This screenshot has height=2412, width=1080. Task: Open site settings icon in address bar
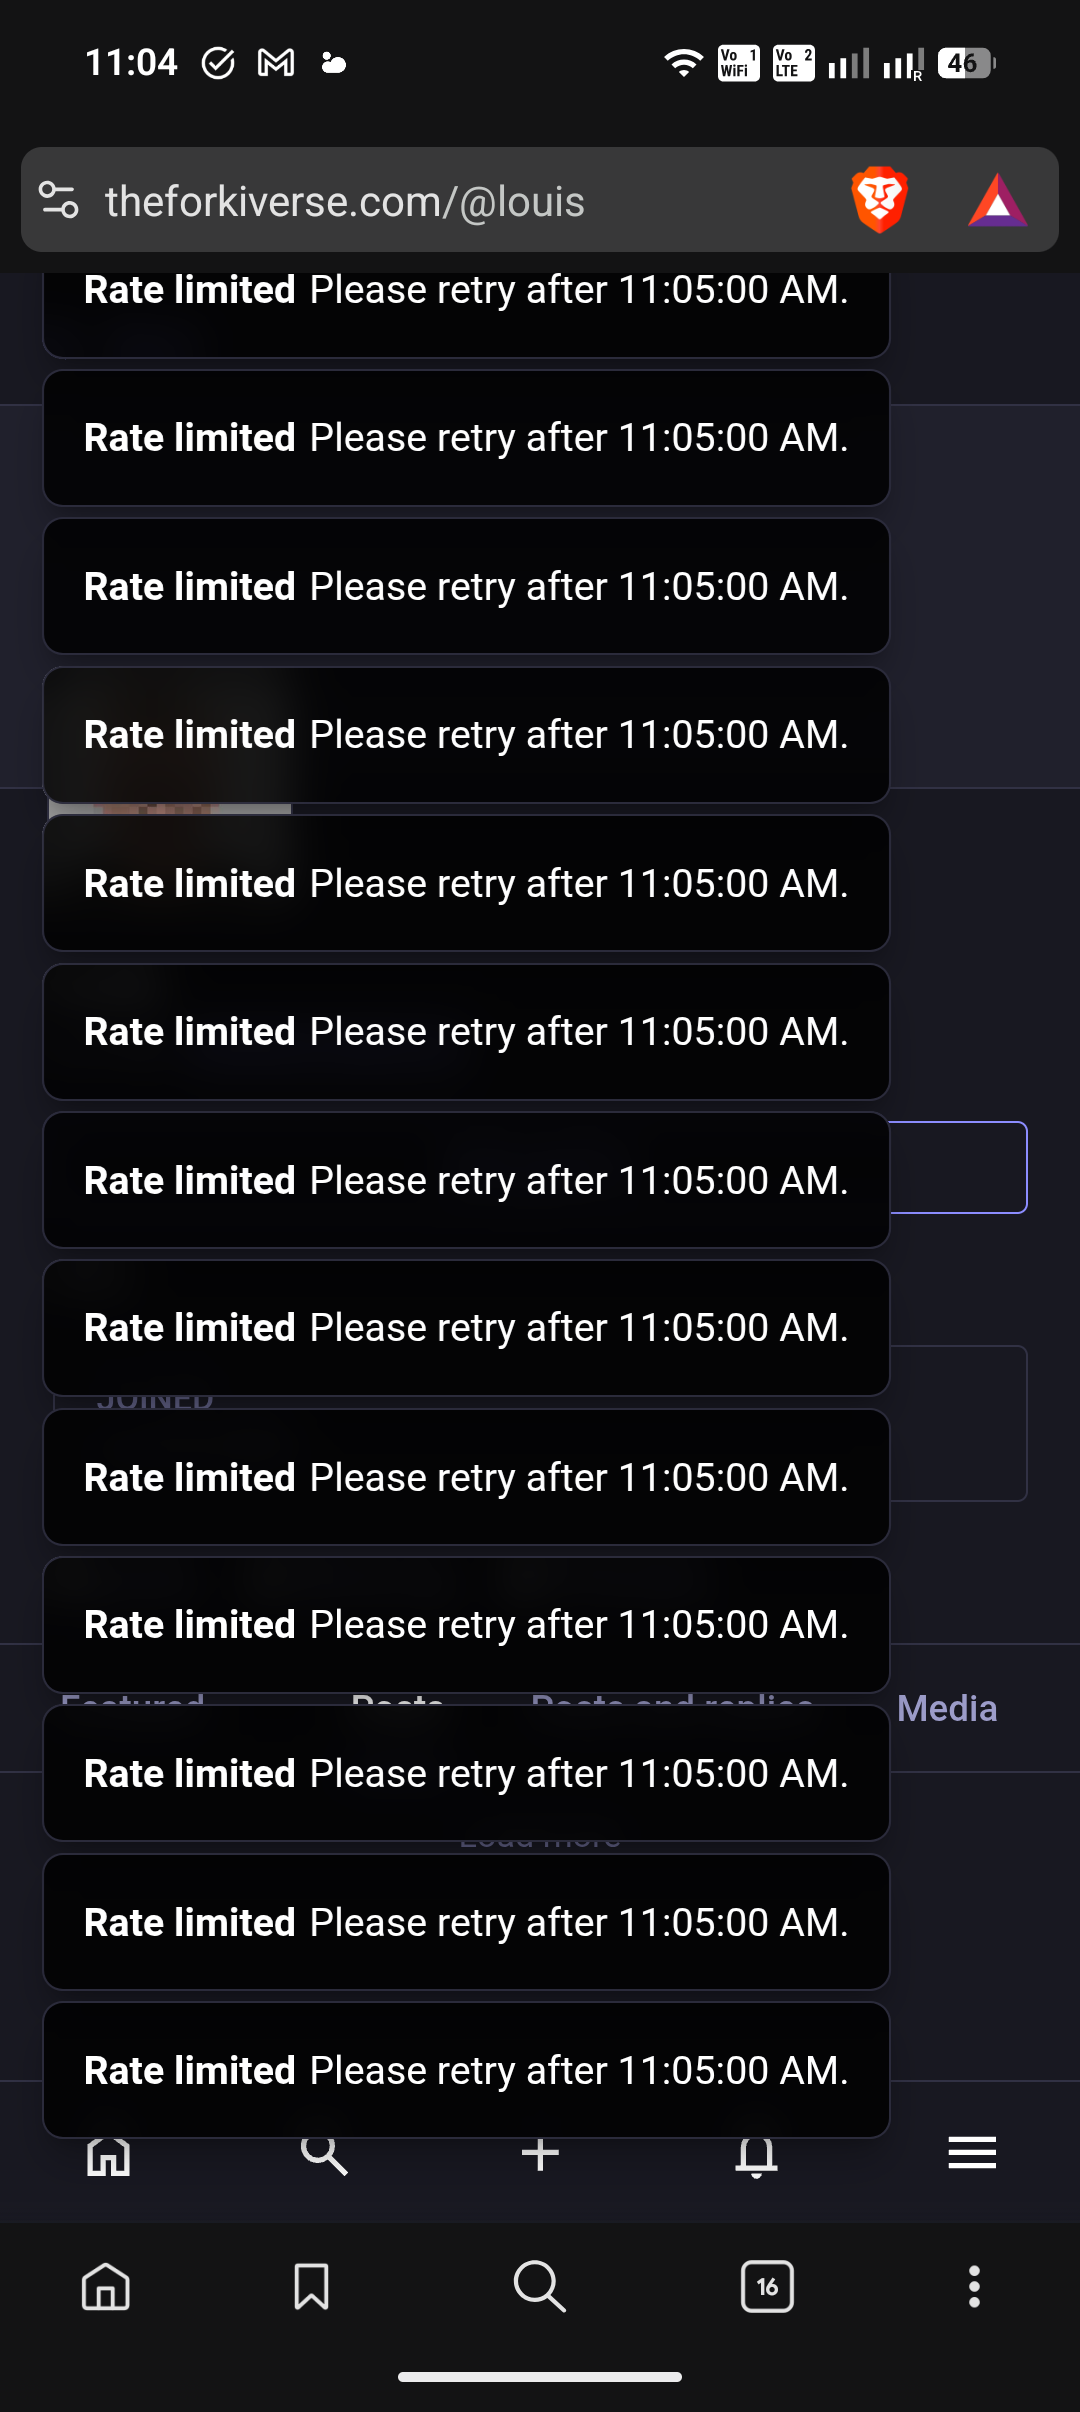coord(59,200)
